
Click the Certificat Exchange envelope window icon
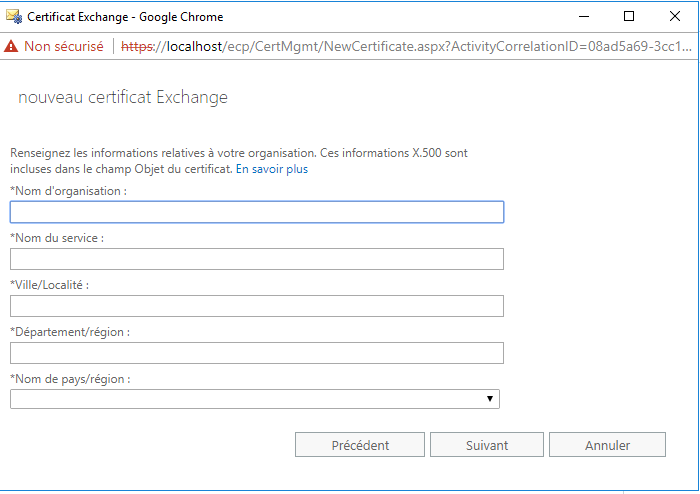click(x=14, y=17)
